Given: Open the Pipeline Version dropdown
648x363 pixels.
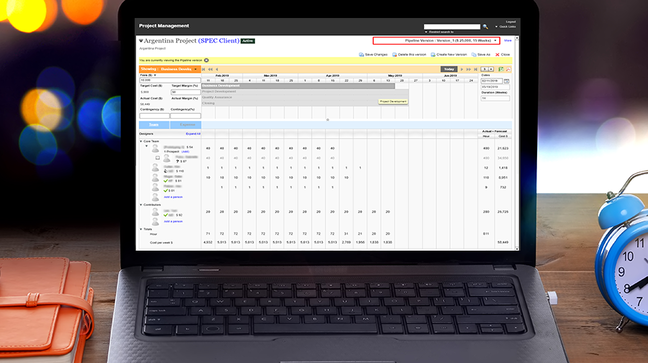Looking at the screenshot, I should point(436,41).
